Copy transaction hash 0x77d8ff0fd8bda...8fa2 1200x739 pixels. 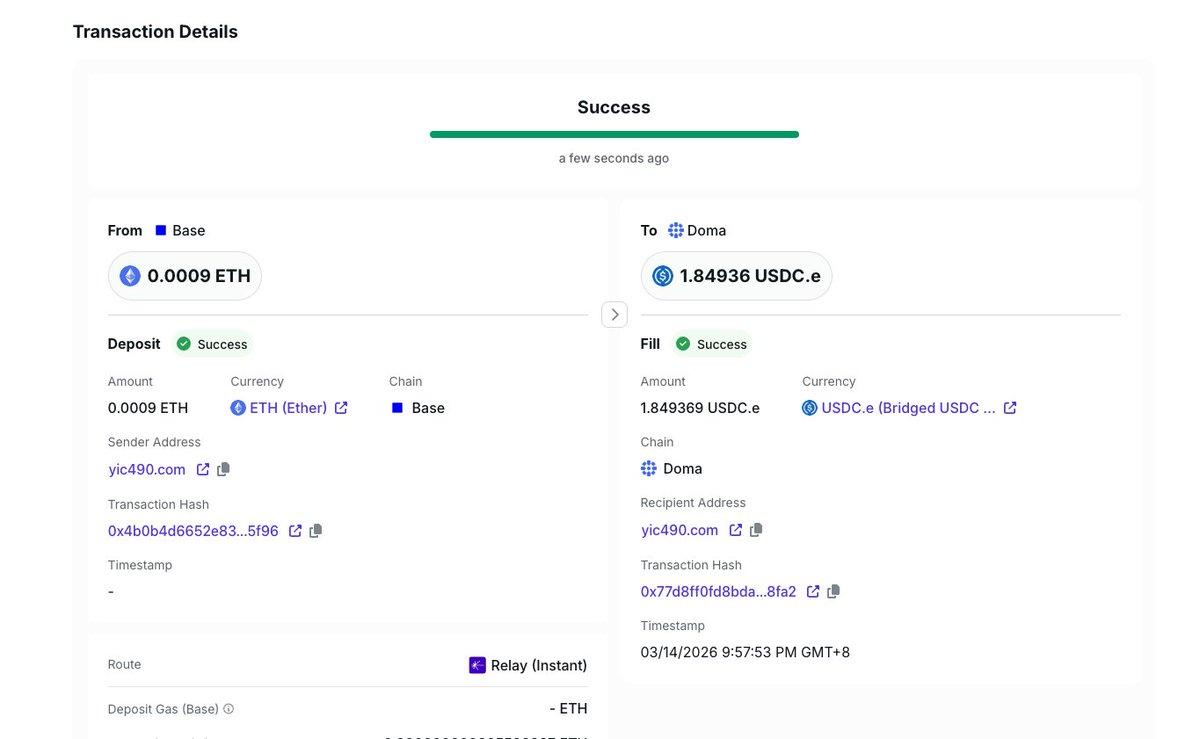coord(834,592)
